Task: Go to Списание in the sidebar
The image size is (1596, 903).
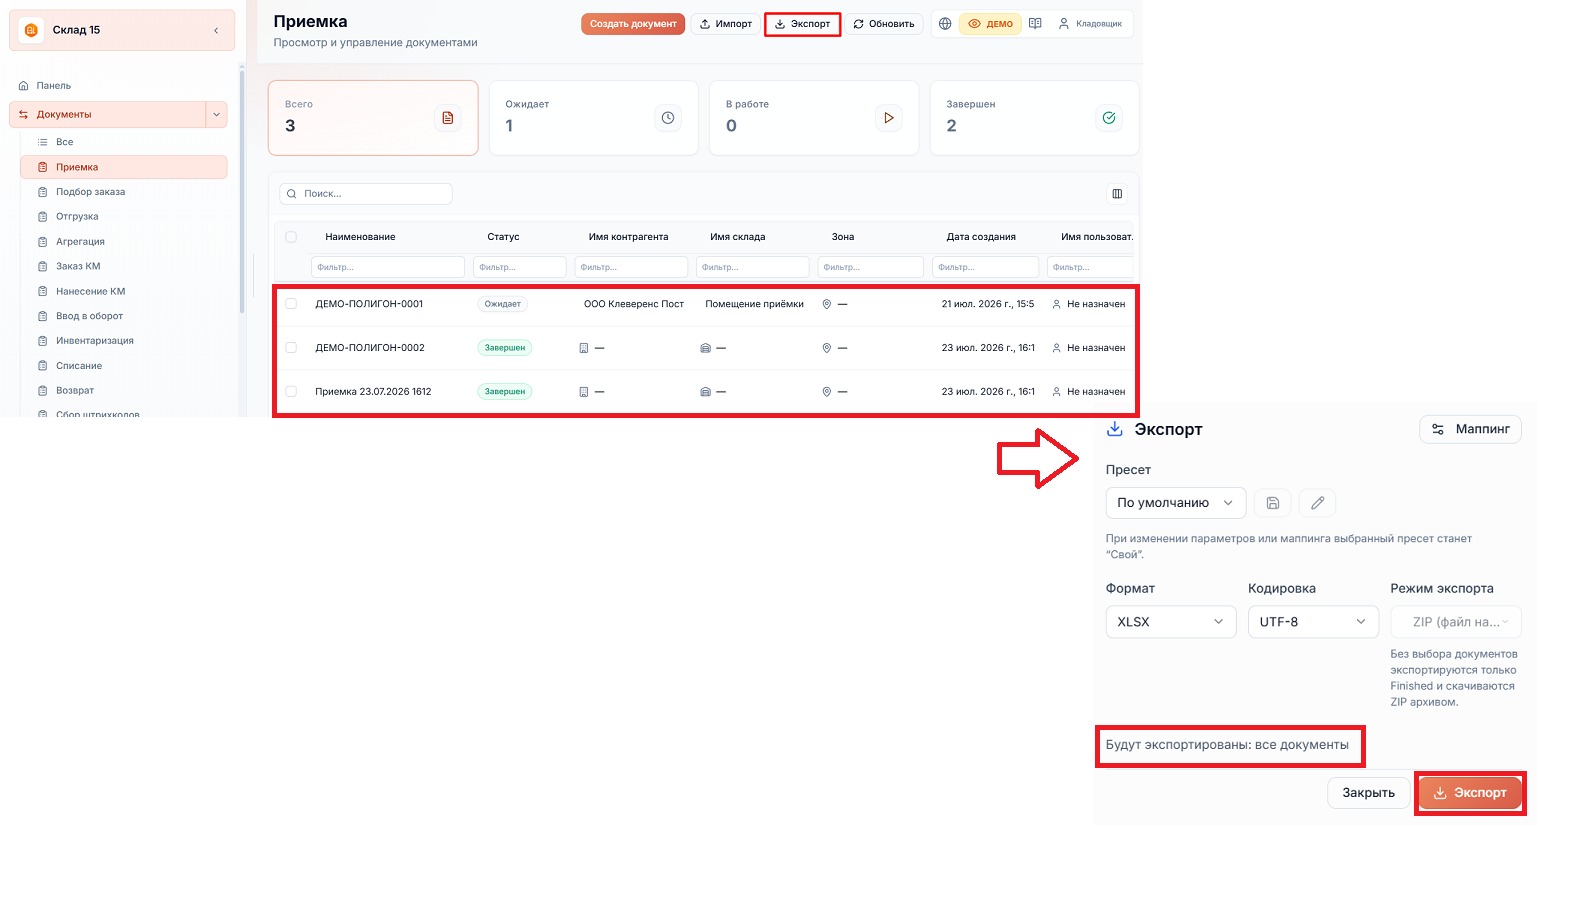Action: pyautogui.click(x=79, y=366)
